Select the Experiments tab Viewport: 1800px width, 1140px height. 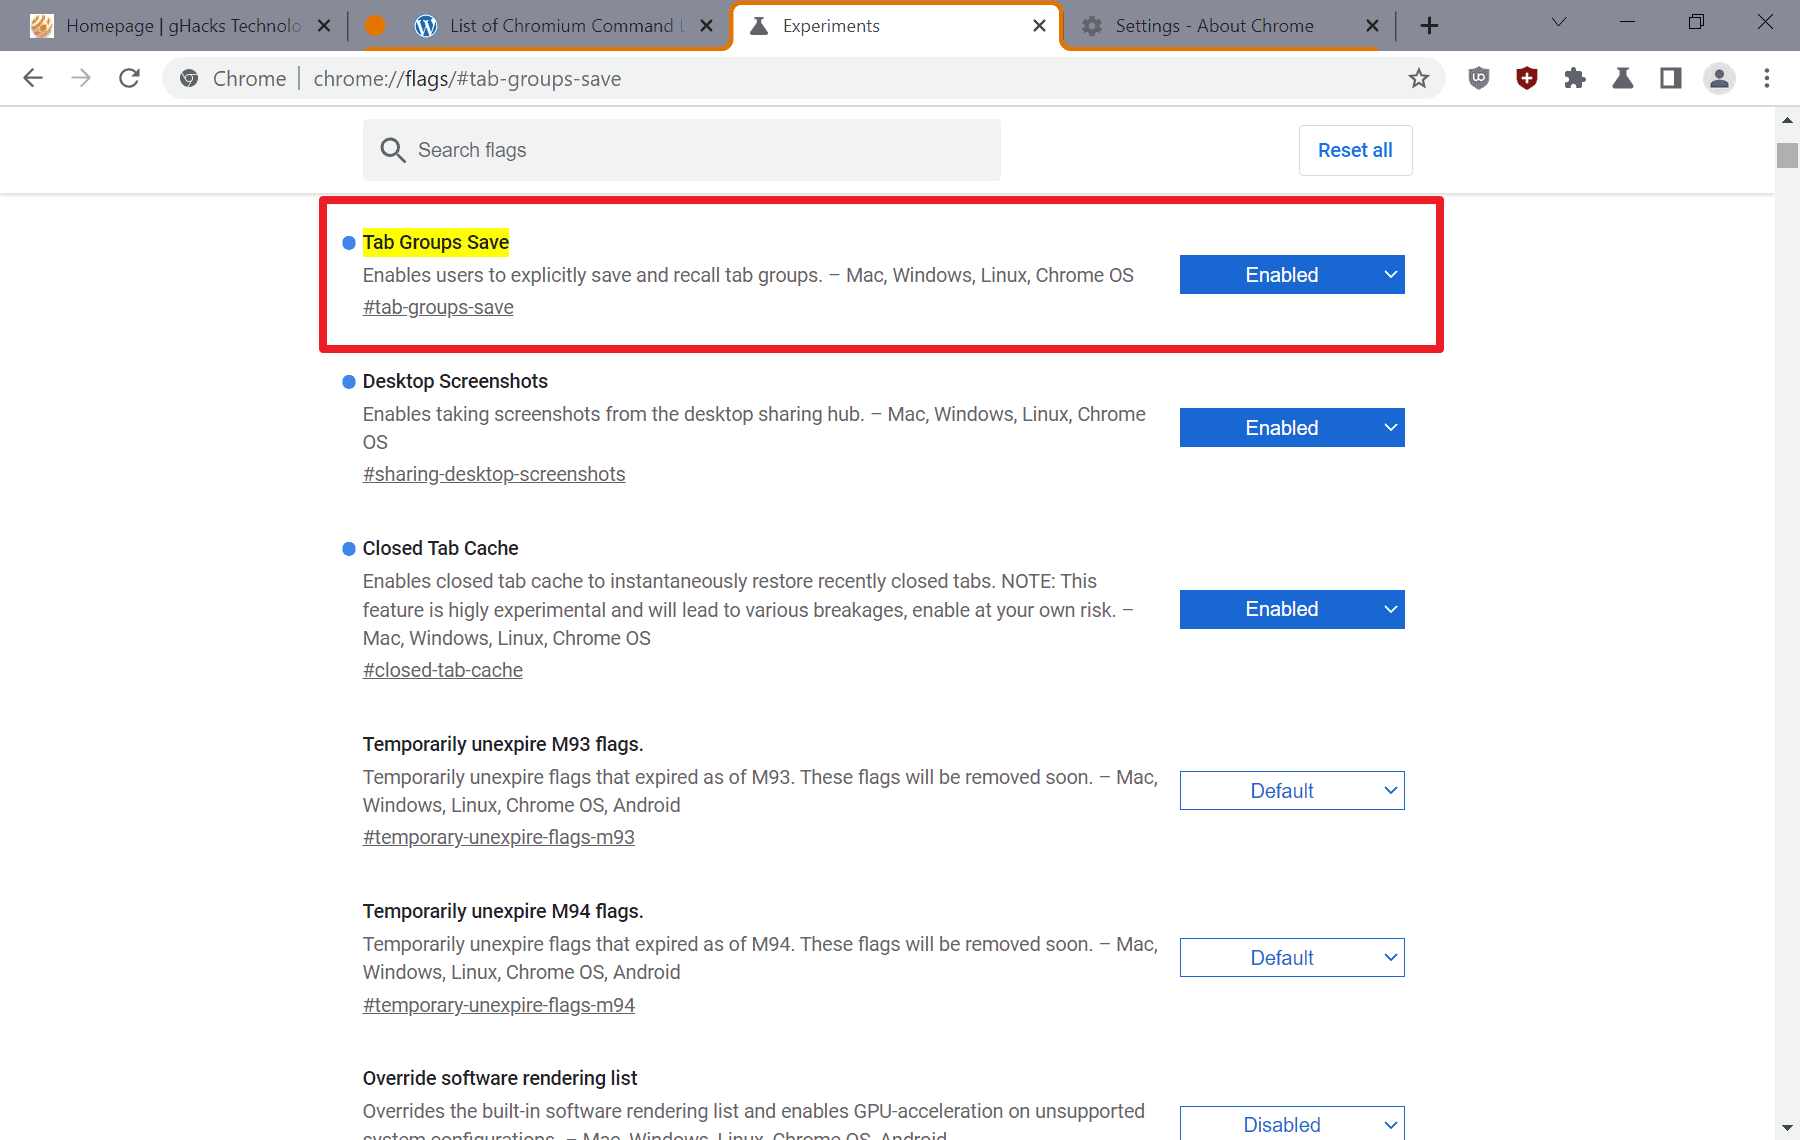point(895,26)
